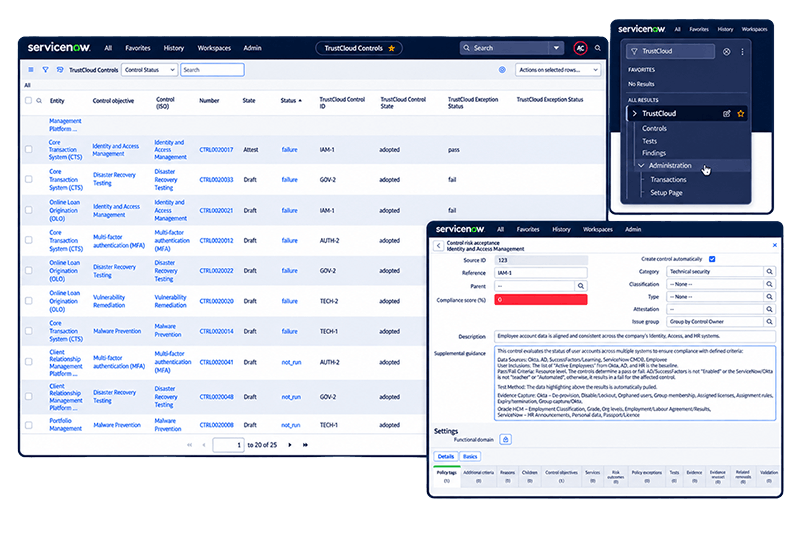Clear the TrustCloud navigator filter
Image resolution: width=800 pixels, height=534 pixels.
coord(726,52)
